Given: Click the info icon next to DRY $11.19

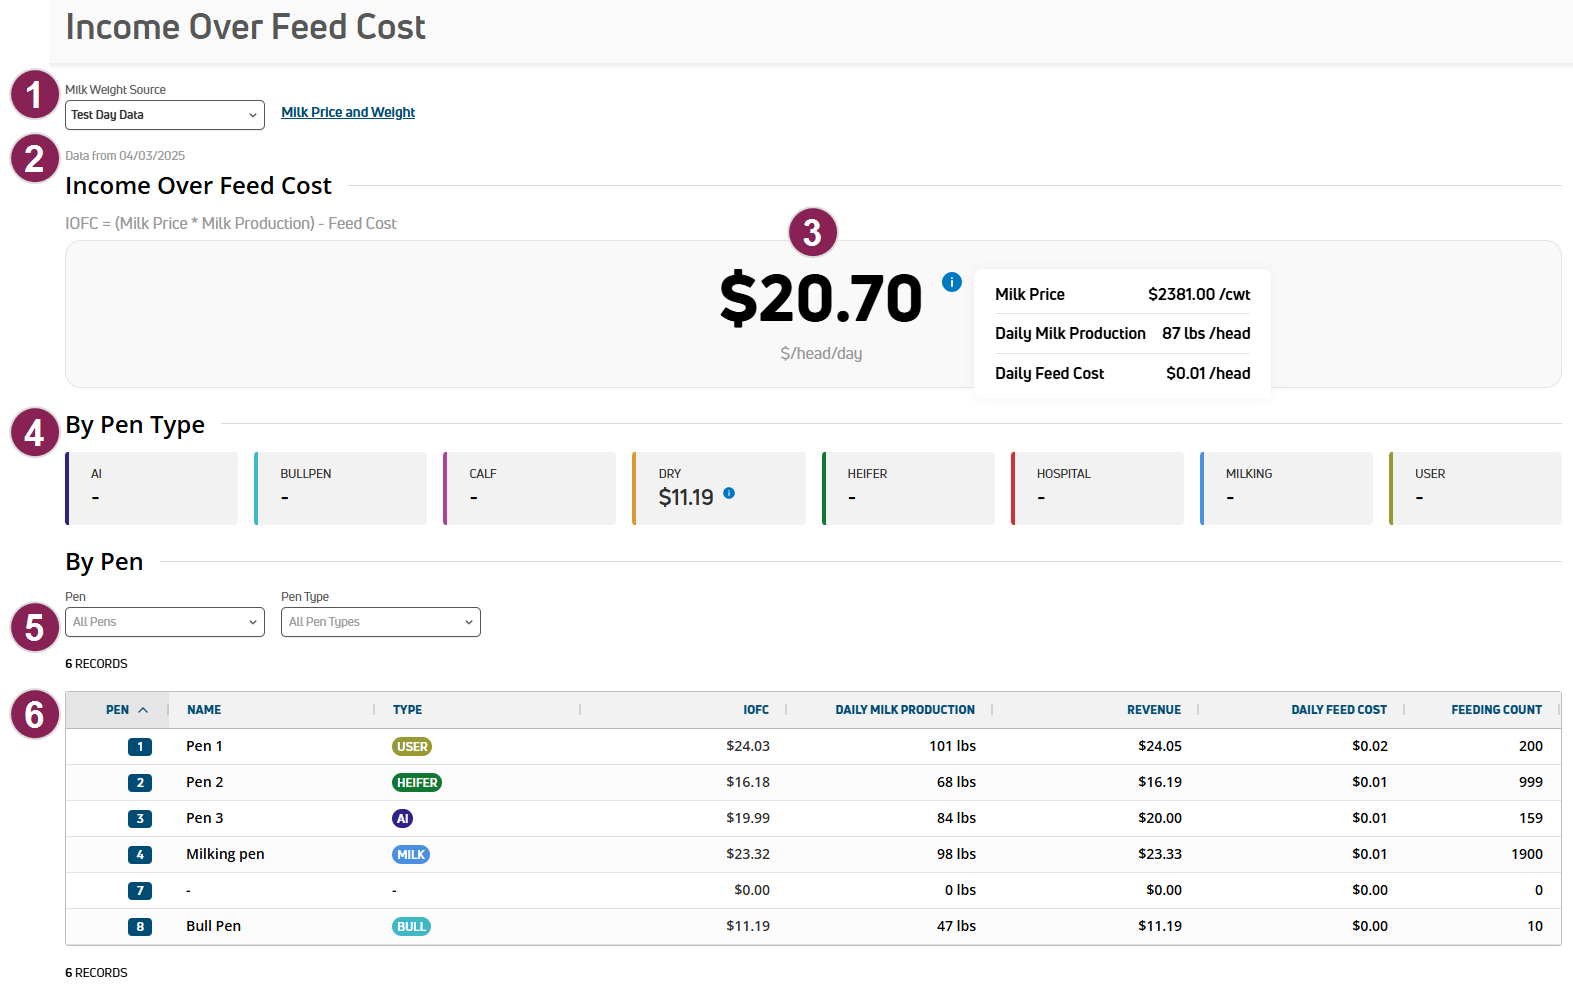Looking at the screenshot, I should pos(729,493).
